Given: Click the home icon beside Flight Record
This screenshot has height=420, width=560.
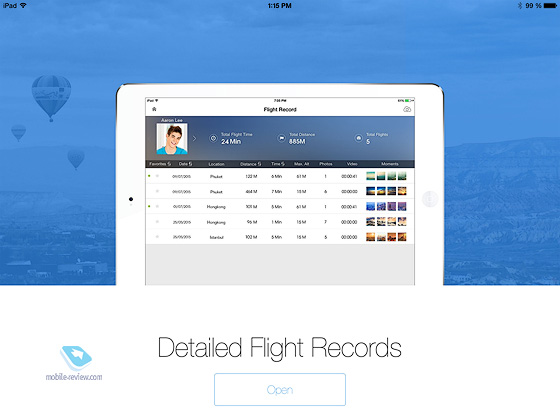Looking at the screenshot, I should pos(154,109).
